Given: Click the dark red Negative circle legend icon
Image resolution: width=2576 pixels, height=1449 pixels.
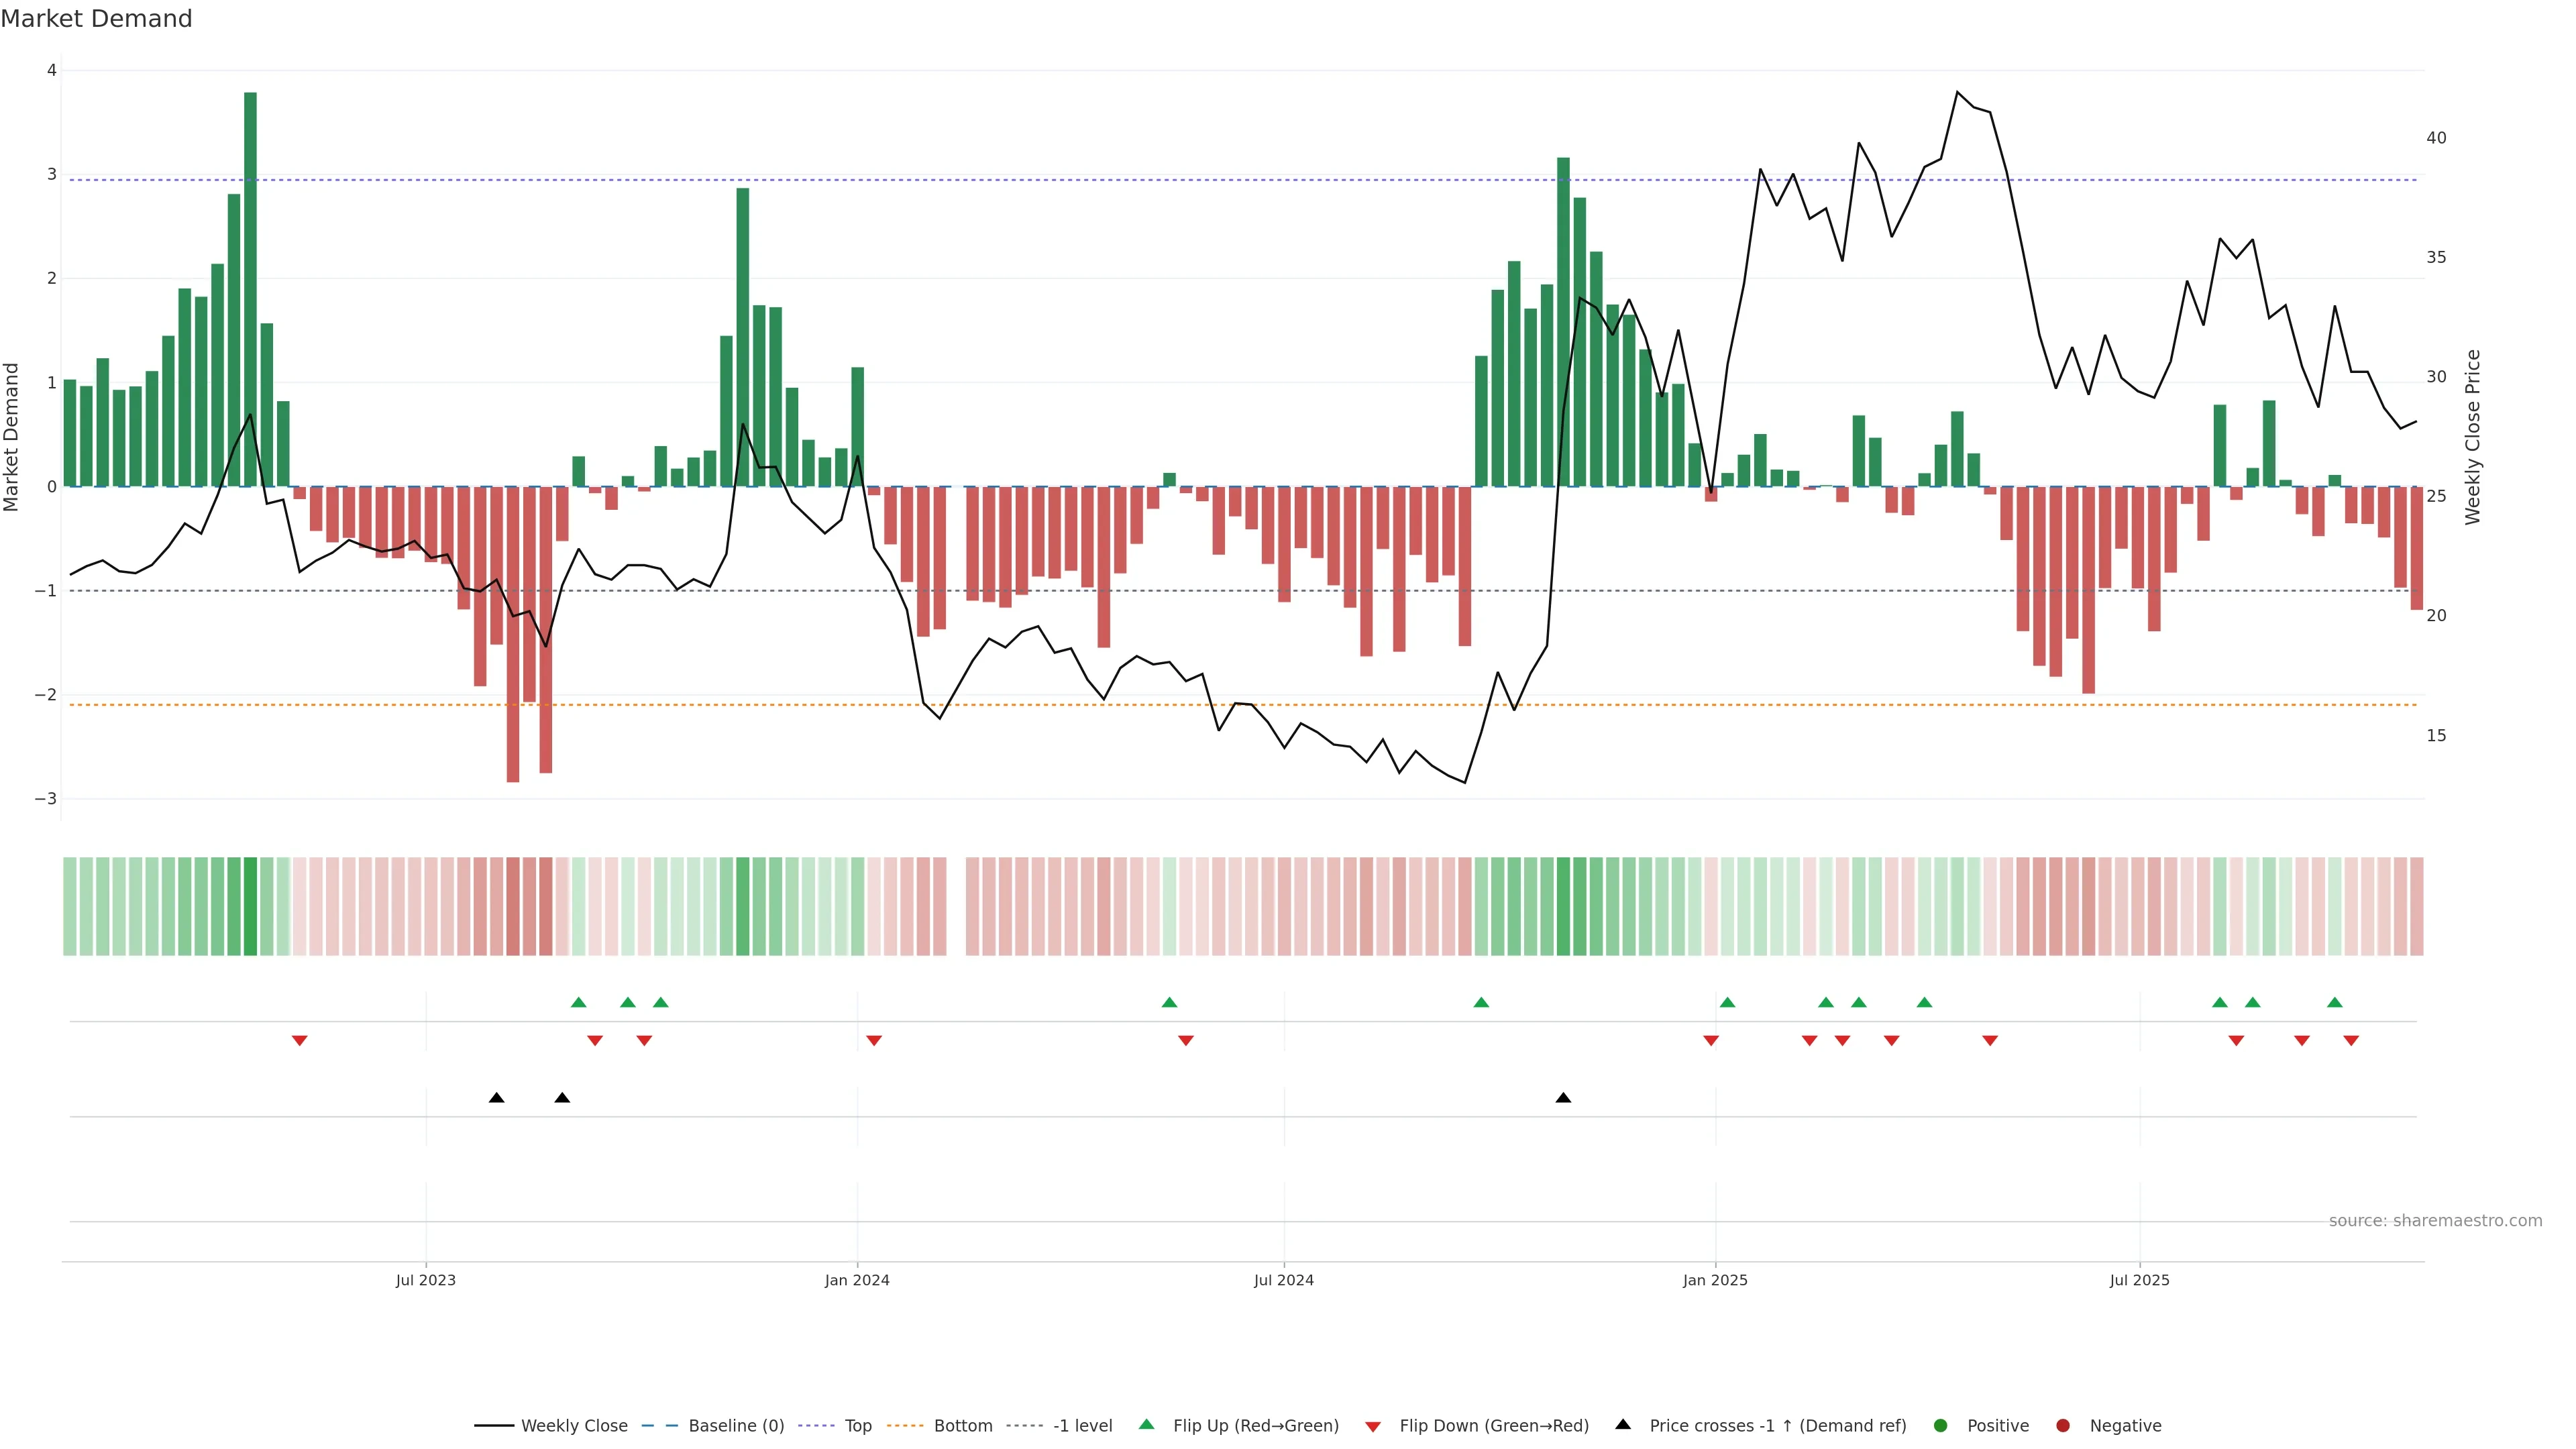Looking at the screenshot, I should coord(2063,1425).
